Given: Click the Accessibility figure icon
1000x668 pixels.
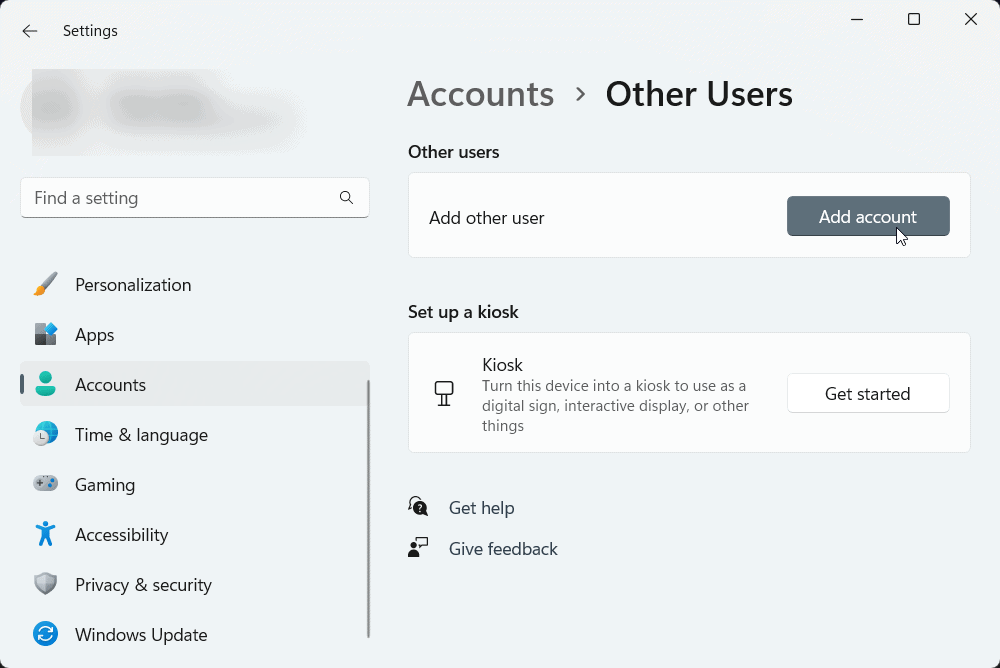Looking at the screenshot, I should click(45, 535).
